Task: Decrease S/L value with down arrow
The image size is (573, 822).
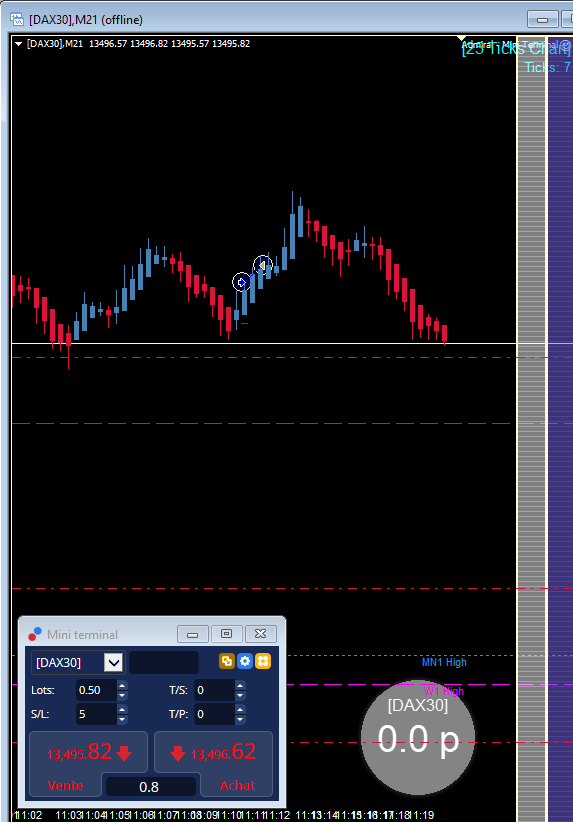Action: 122,719
